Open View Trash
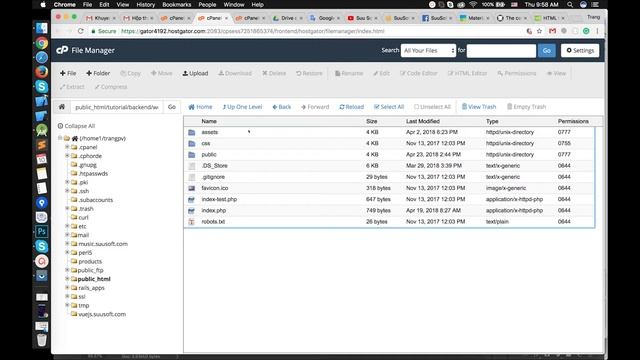This screenshot has height=360, width=640. (x=479, y=107)
